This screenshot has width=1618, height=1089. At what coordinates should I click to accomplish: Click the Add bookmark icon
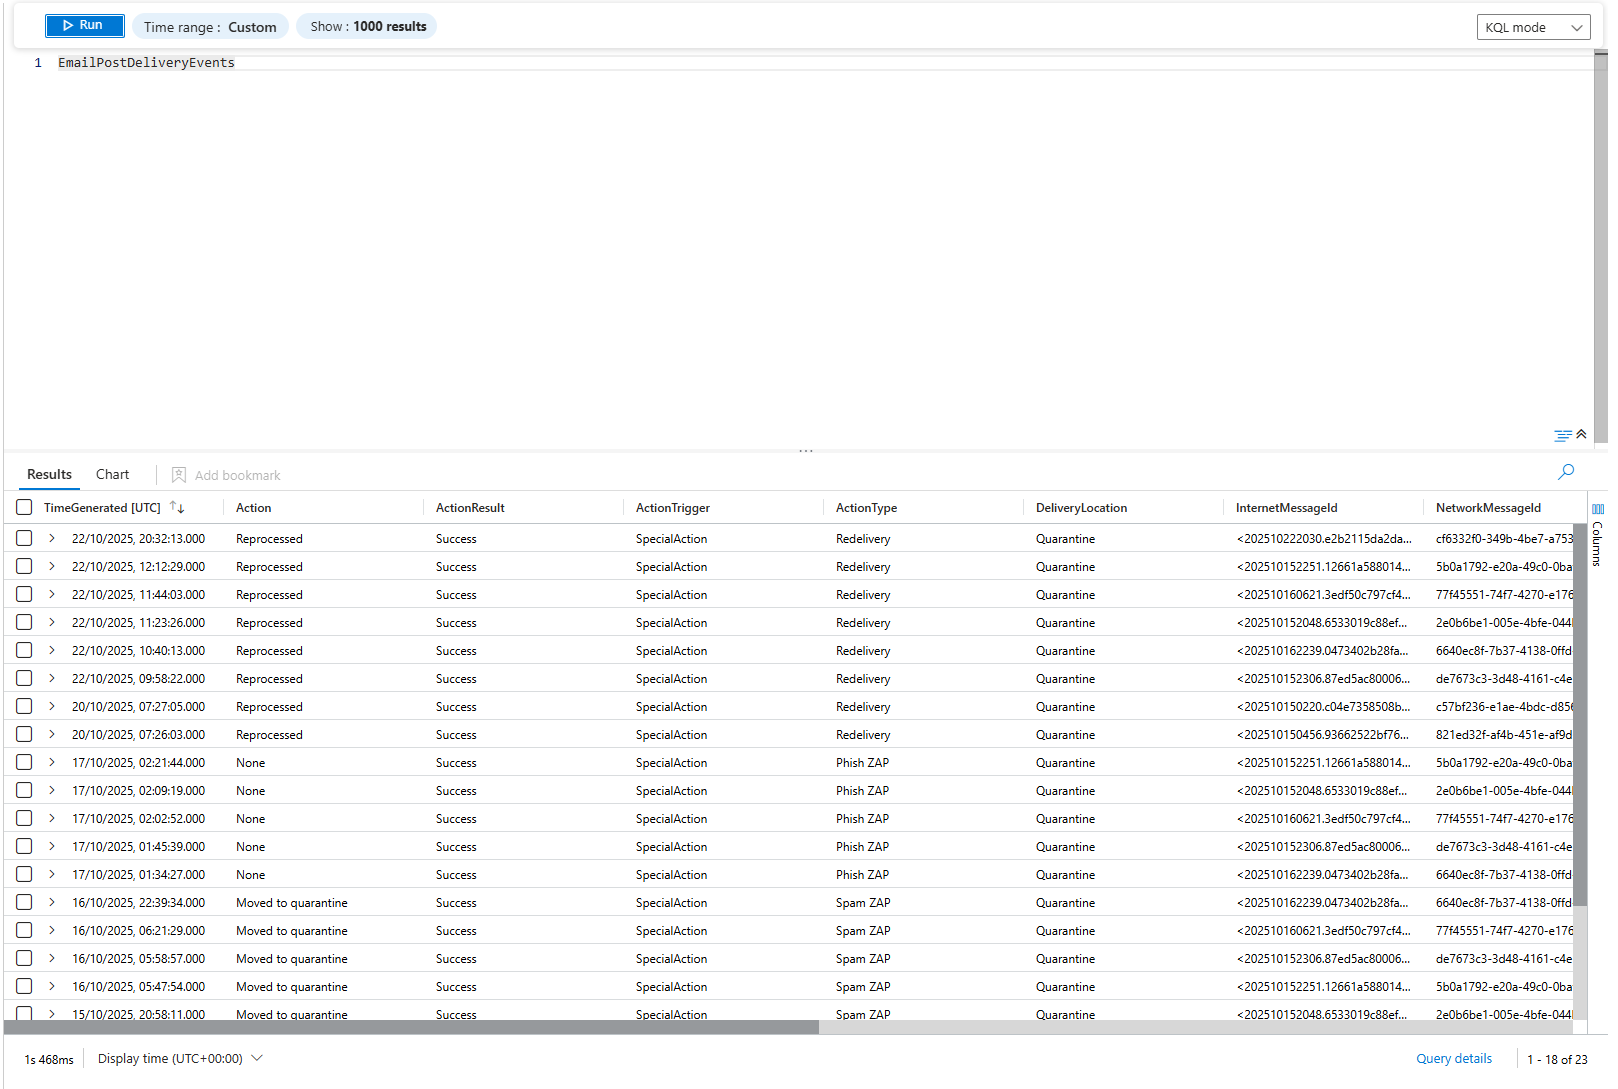[x=179, y=475]
